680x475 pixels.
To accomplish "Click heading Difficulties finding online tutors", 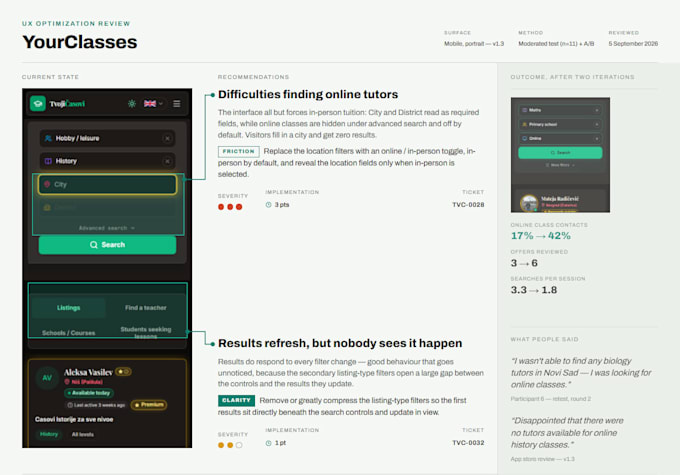I will point(308,95).
